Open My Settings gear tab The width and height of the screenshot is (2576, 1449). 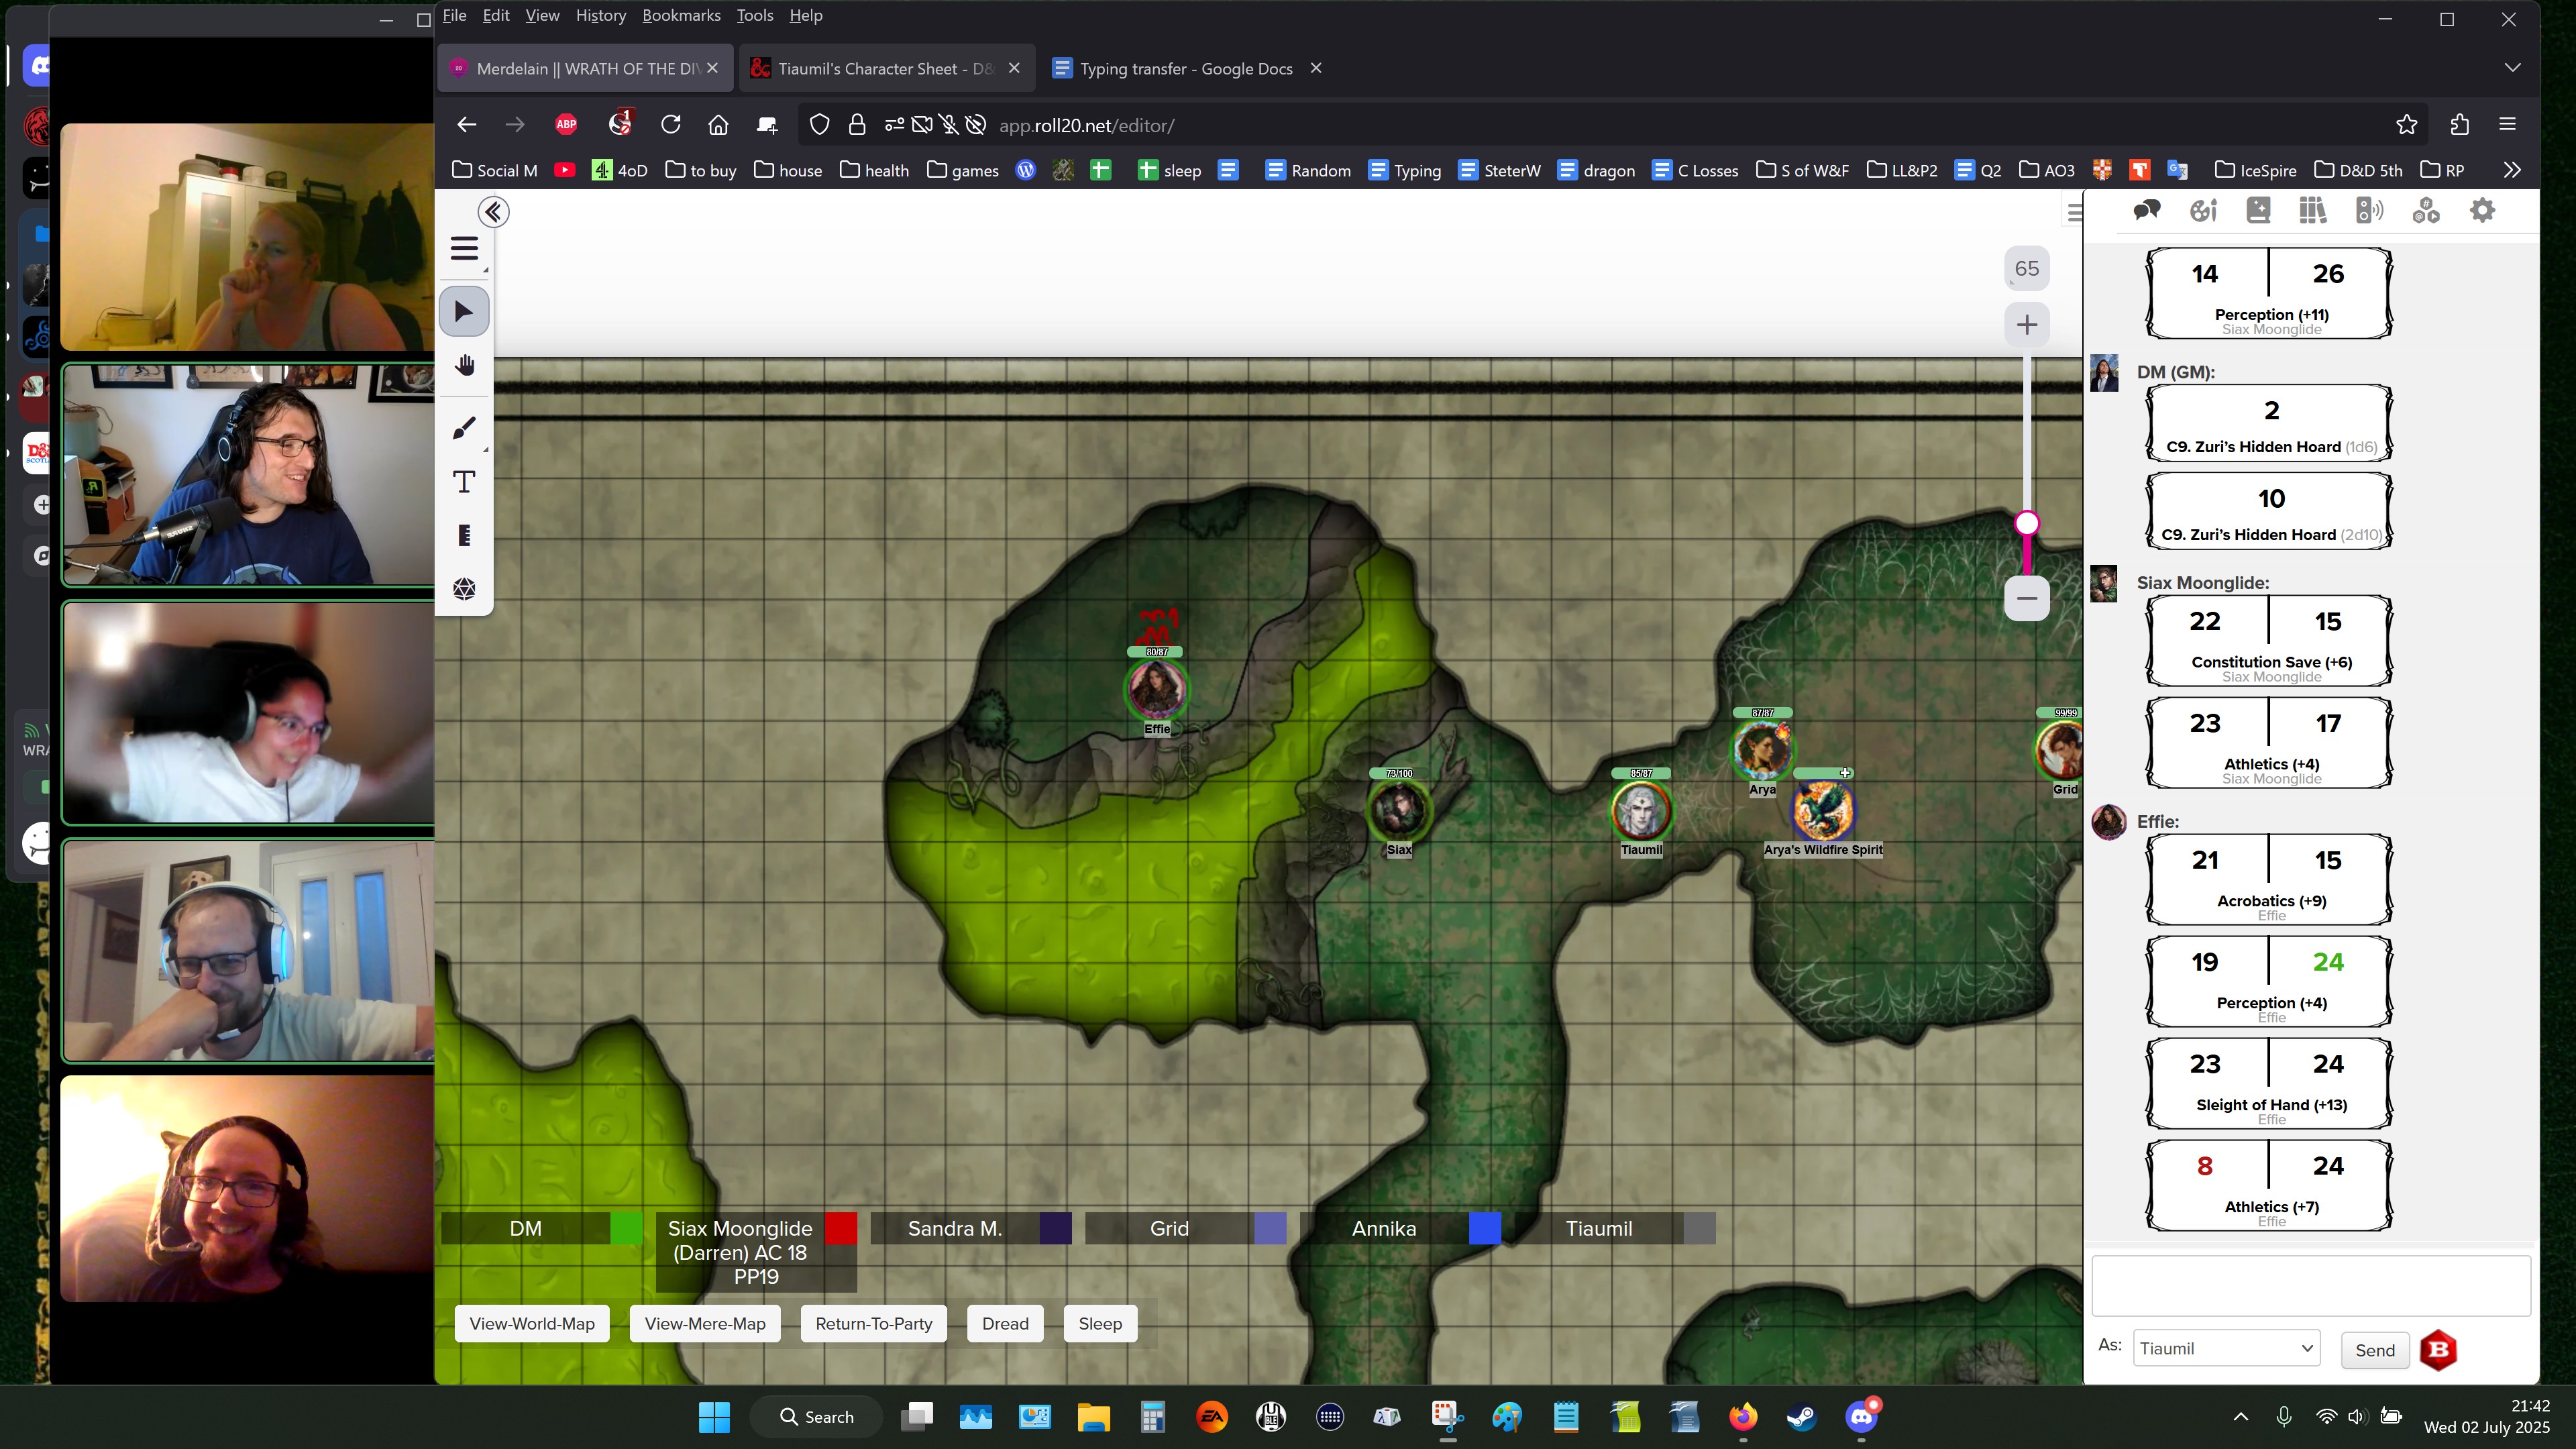click(2482, 210)
